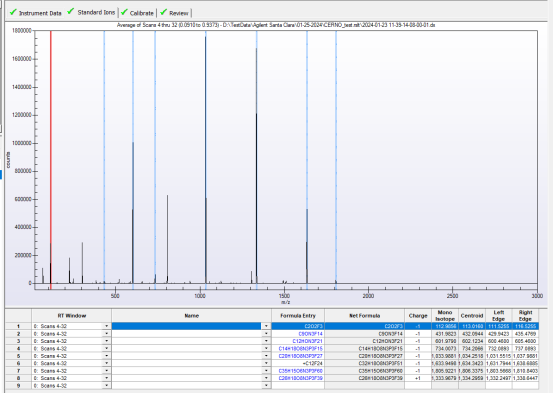
Task: Click the empty Name field in row 9
Action: click(x=187, y=386)
